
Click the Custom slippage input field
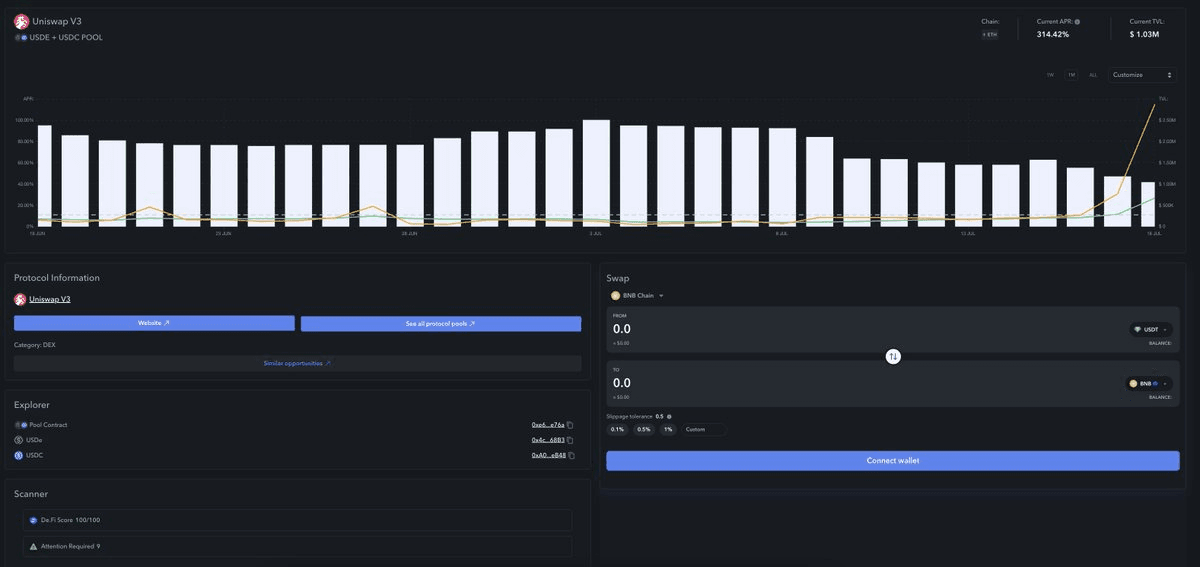(704, 429)
